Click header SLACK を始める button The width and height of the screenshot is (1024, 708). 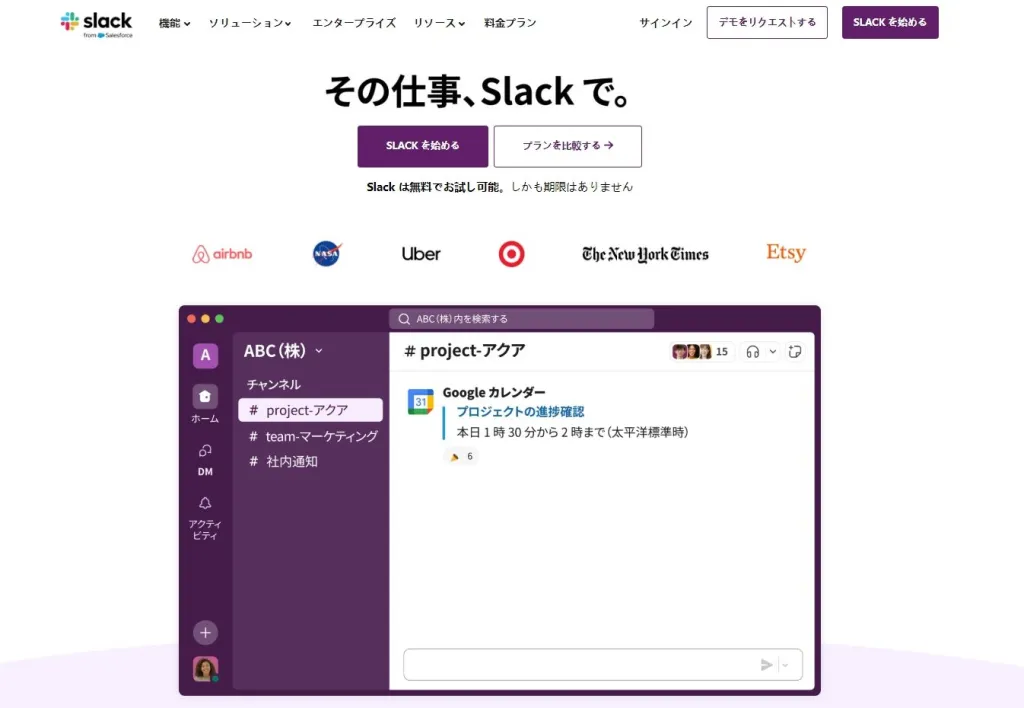click(889, 22)
